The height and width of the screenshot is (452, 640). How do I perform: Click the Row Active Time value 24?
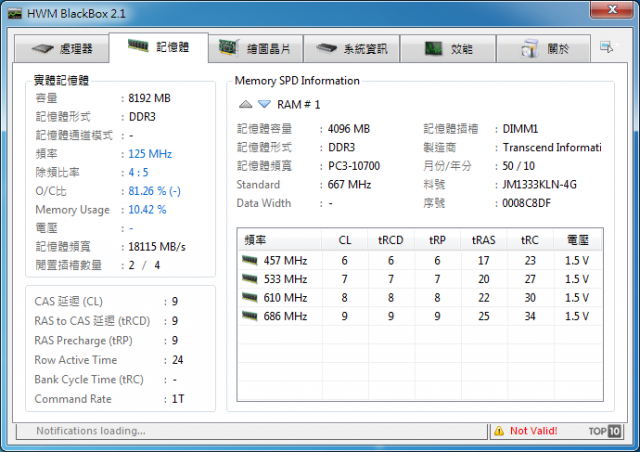(x=178, y=360)
